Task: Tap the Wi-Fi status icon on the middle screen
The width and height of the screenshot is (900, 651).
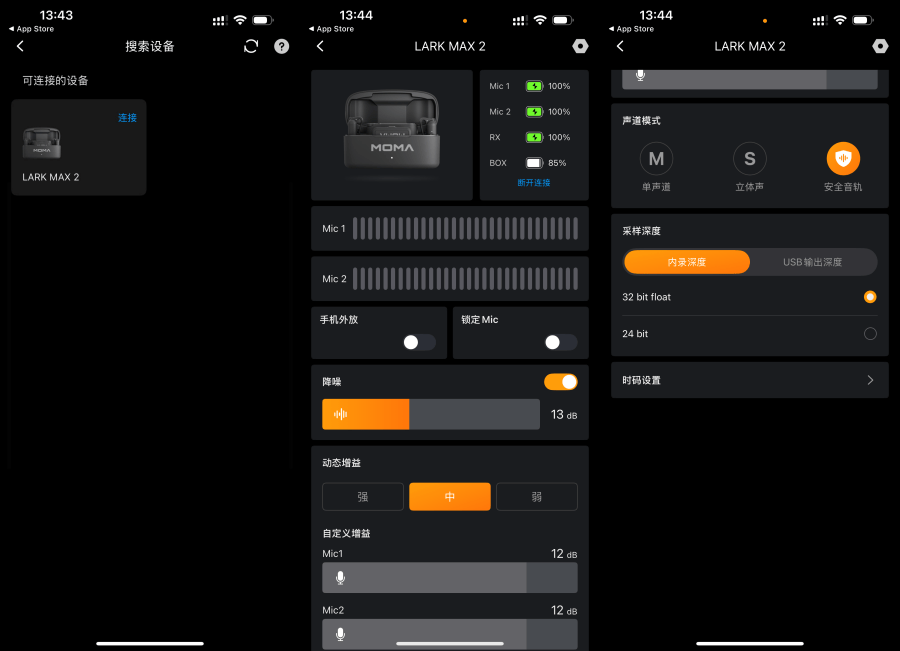Action: point(540,21)
